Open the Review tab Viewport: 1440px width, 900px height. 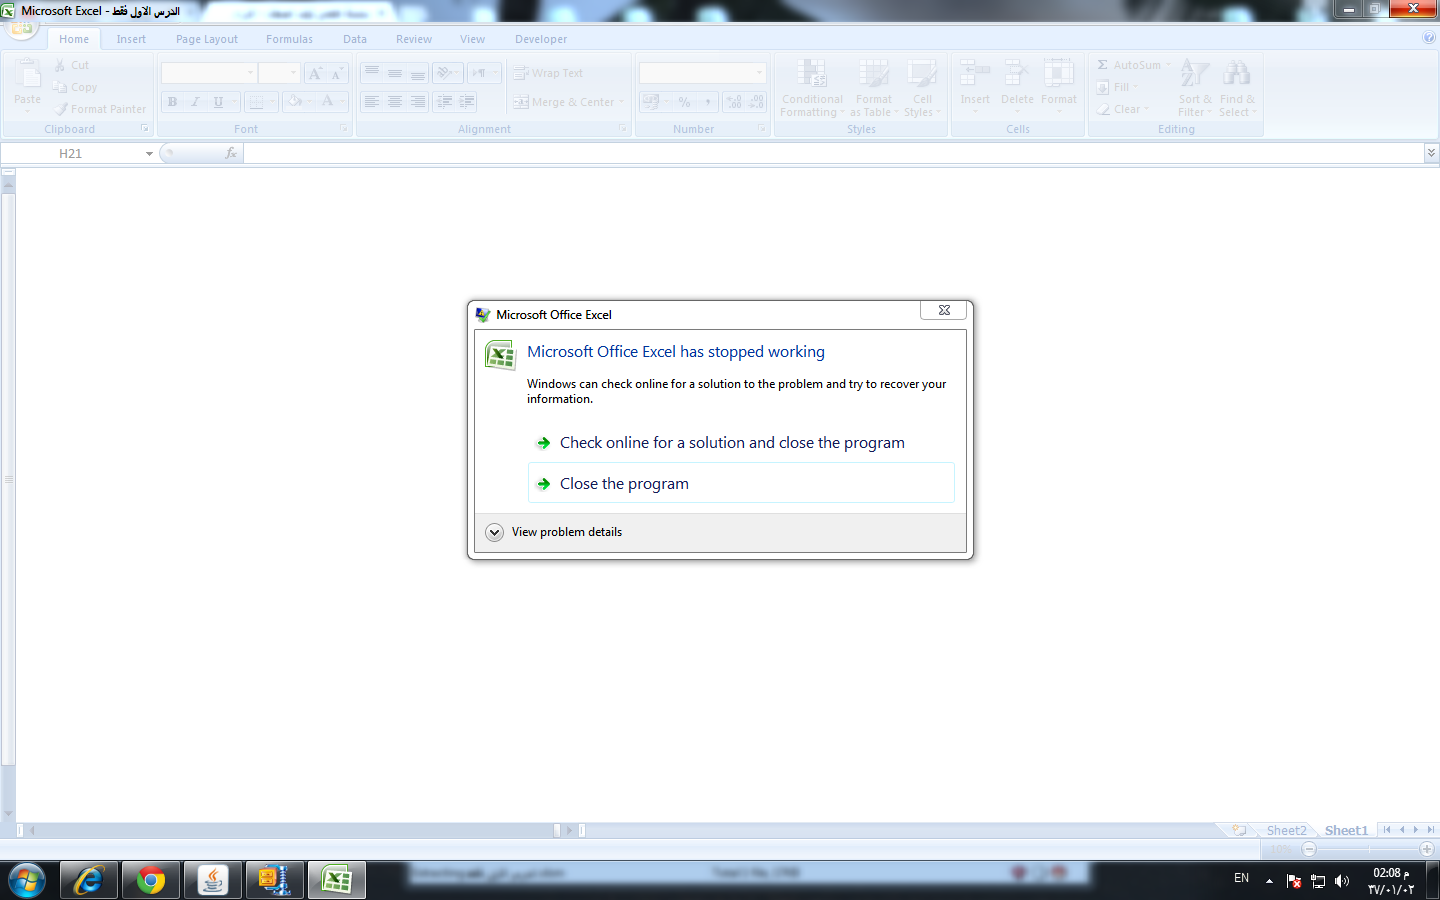pos(414,39)
